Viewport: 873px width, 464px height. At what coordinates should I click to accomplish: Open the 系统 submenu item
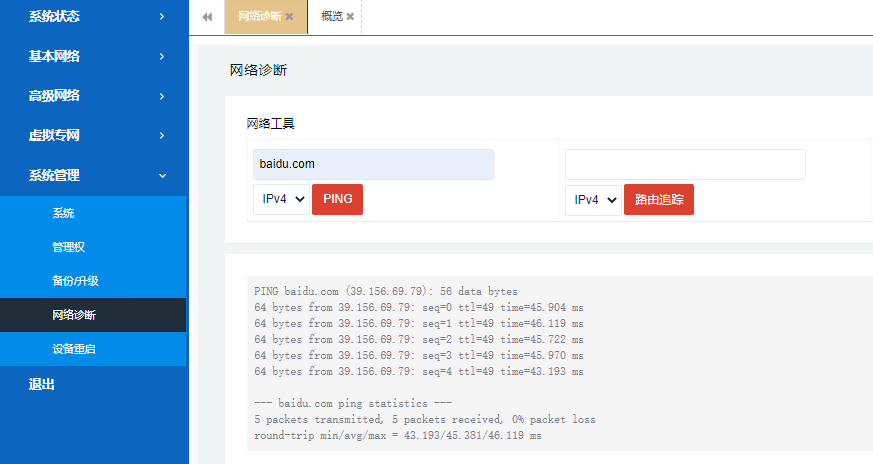63,213
